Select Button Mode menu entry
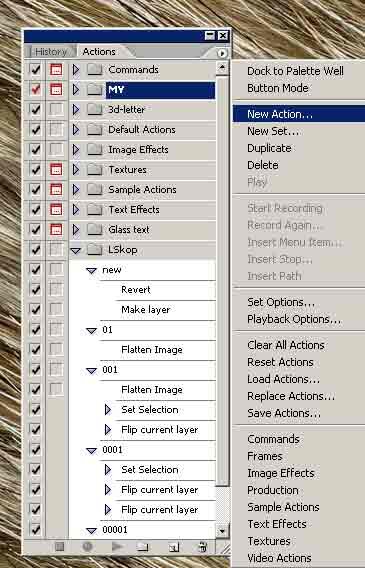The height and width of the screenshot is (568, 365). click(299, 88)
